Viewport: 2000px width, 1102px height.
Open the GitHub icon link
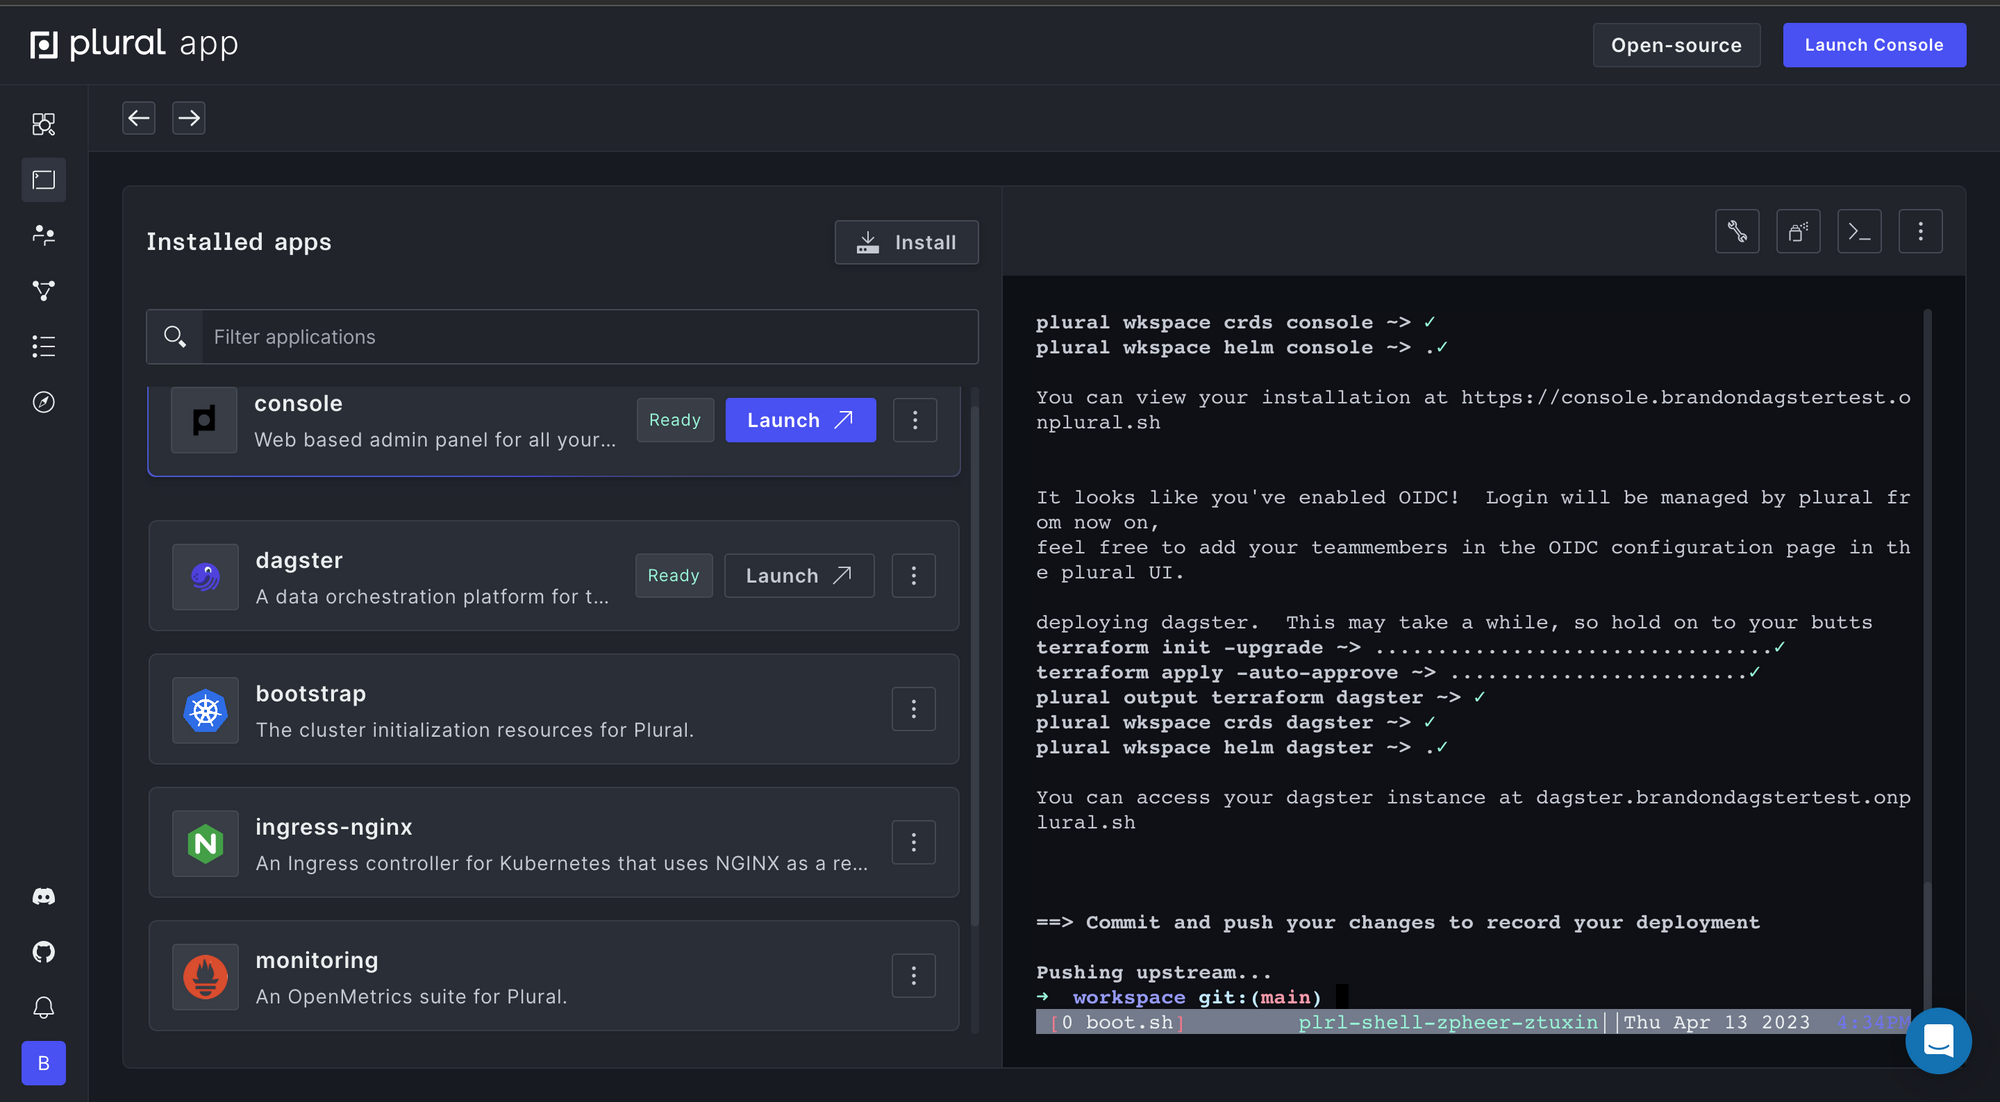44,952
